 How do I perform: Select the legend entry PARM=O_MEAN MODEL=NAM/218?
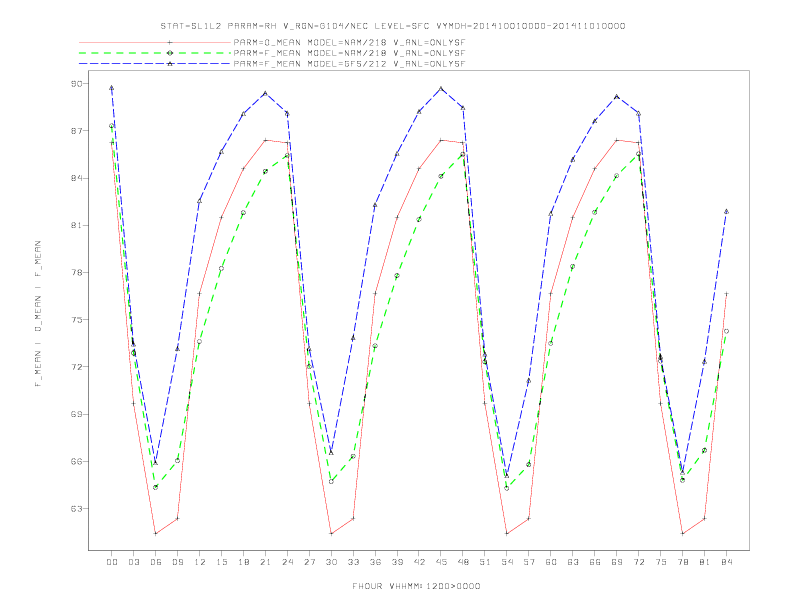click(x=349, y=43)
